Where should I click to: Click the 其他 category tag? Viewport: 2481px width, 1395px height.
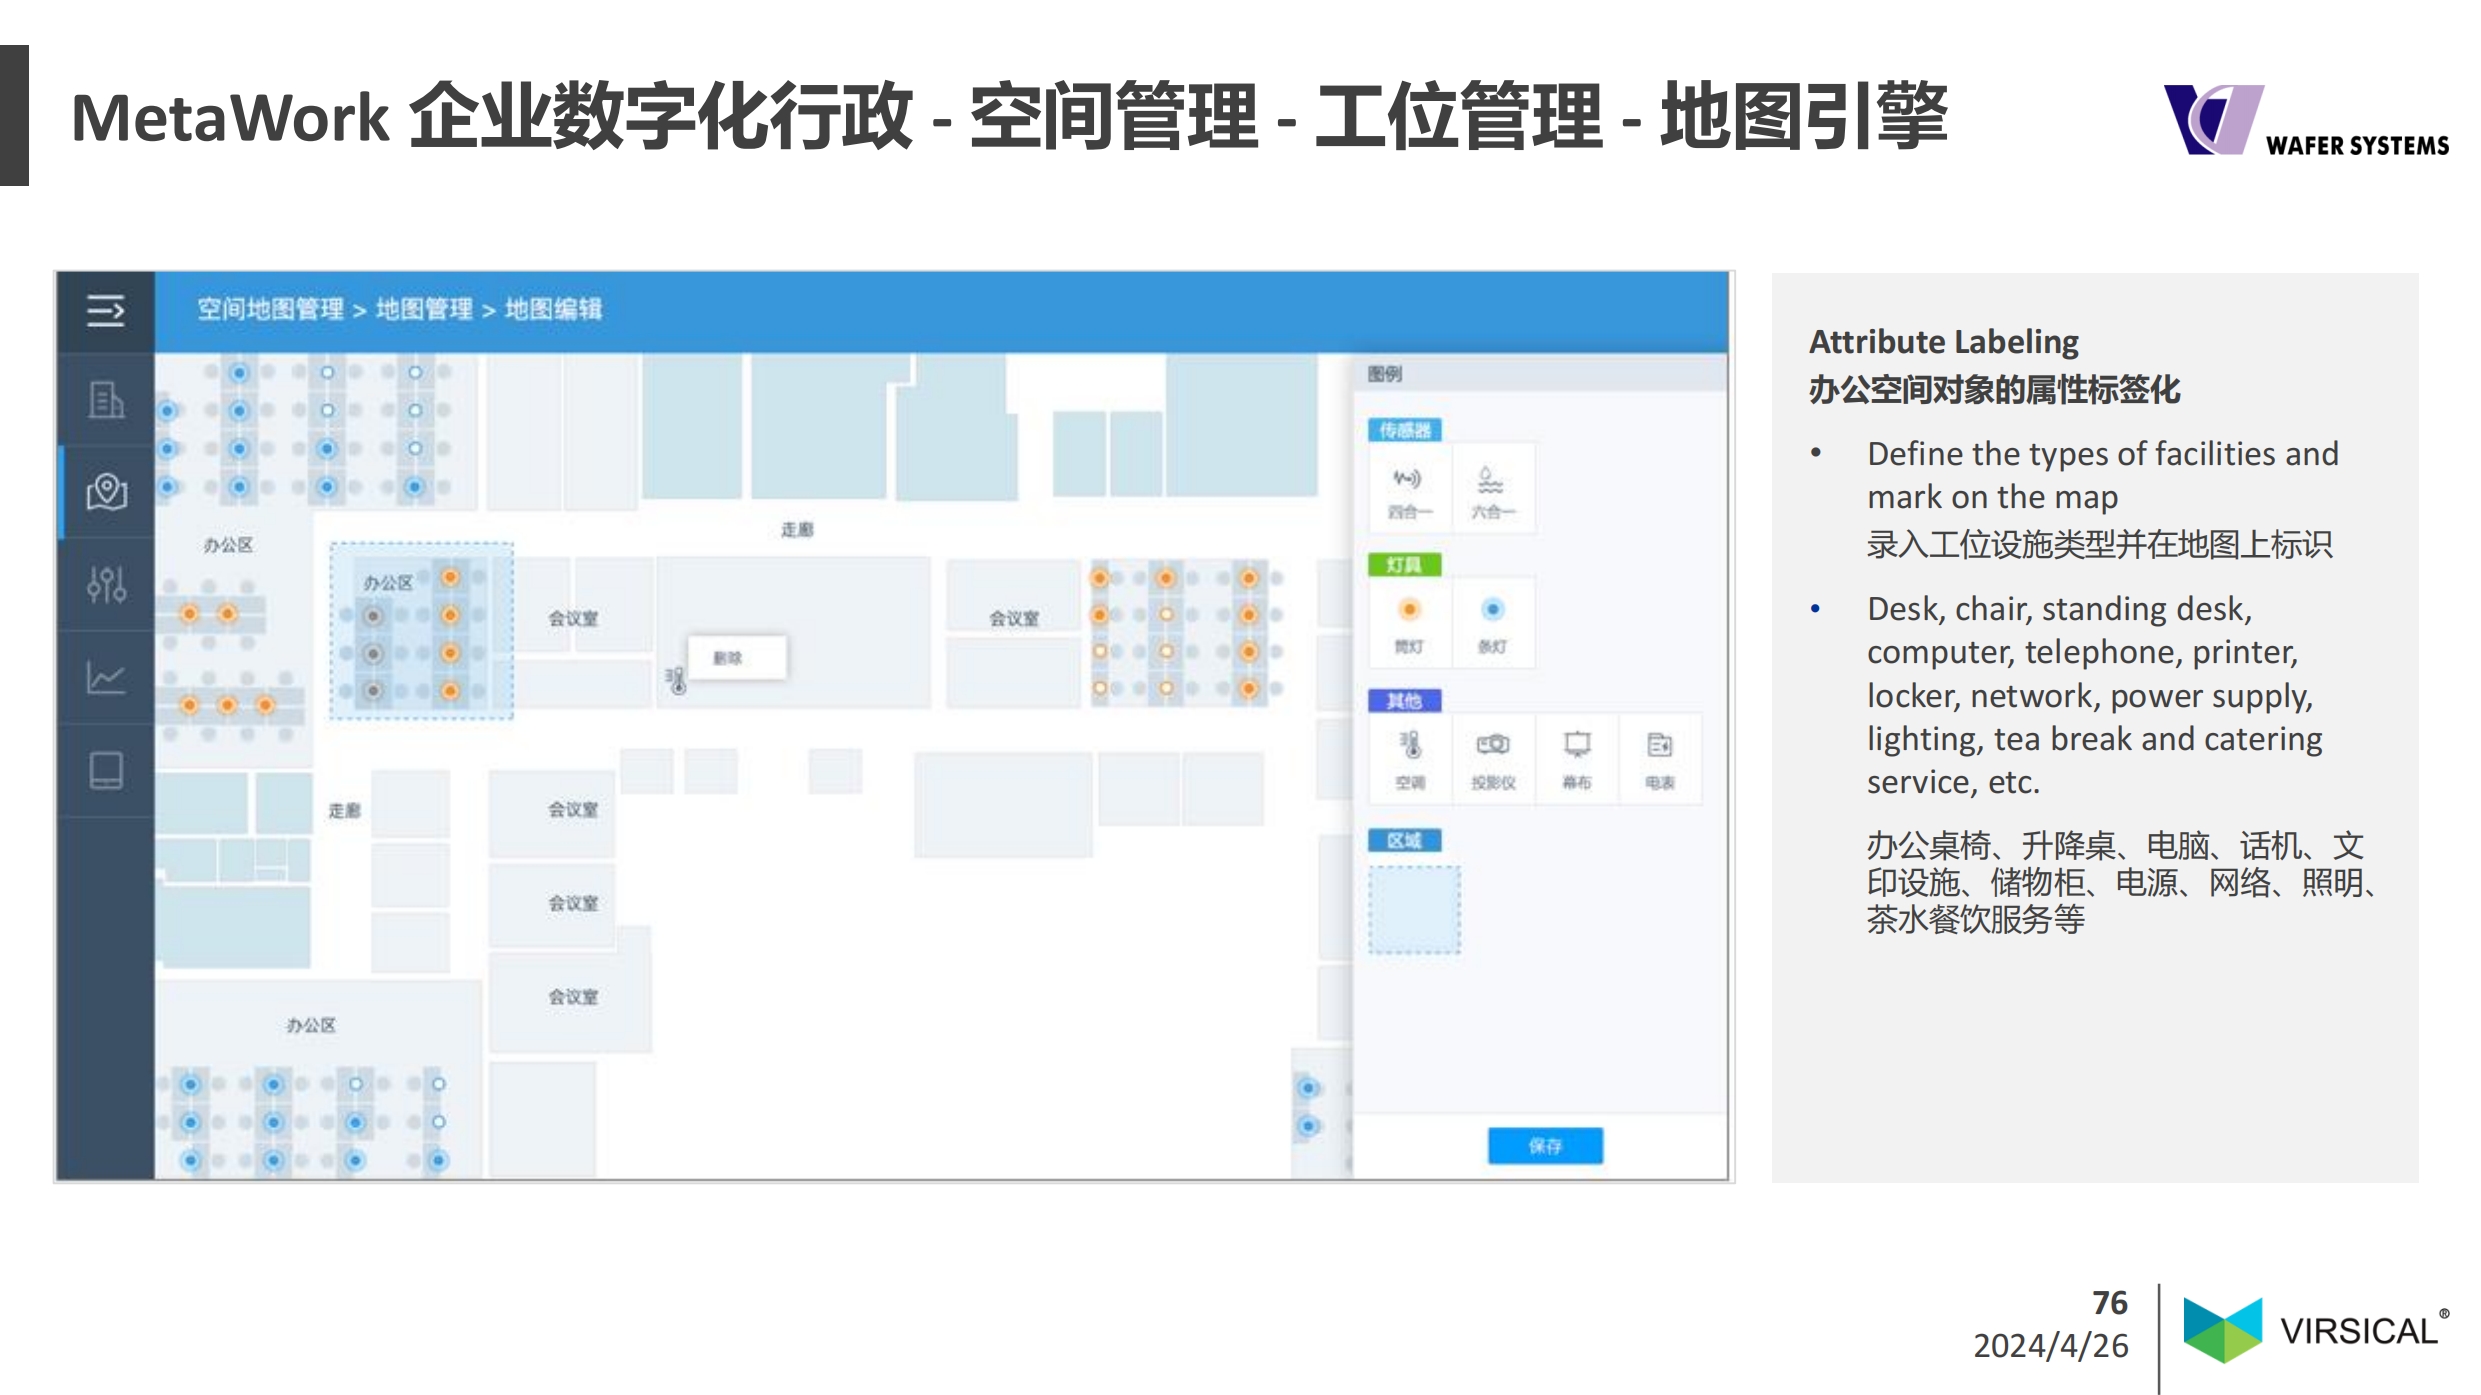point(1405,701)
